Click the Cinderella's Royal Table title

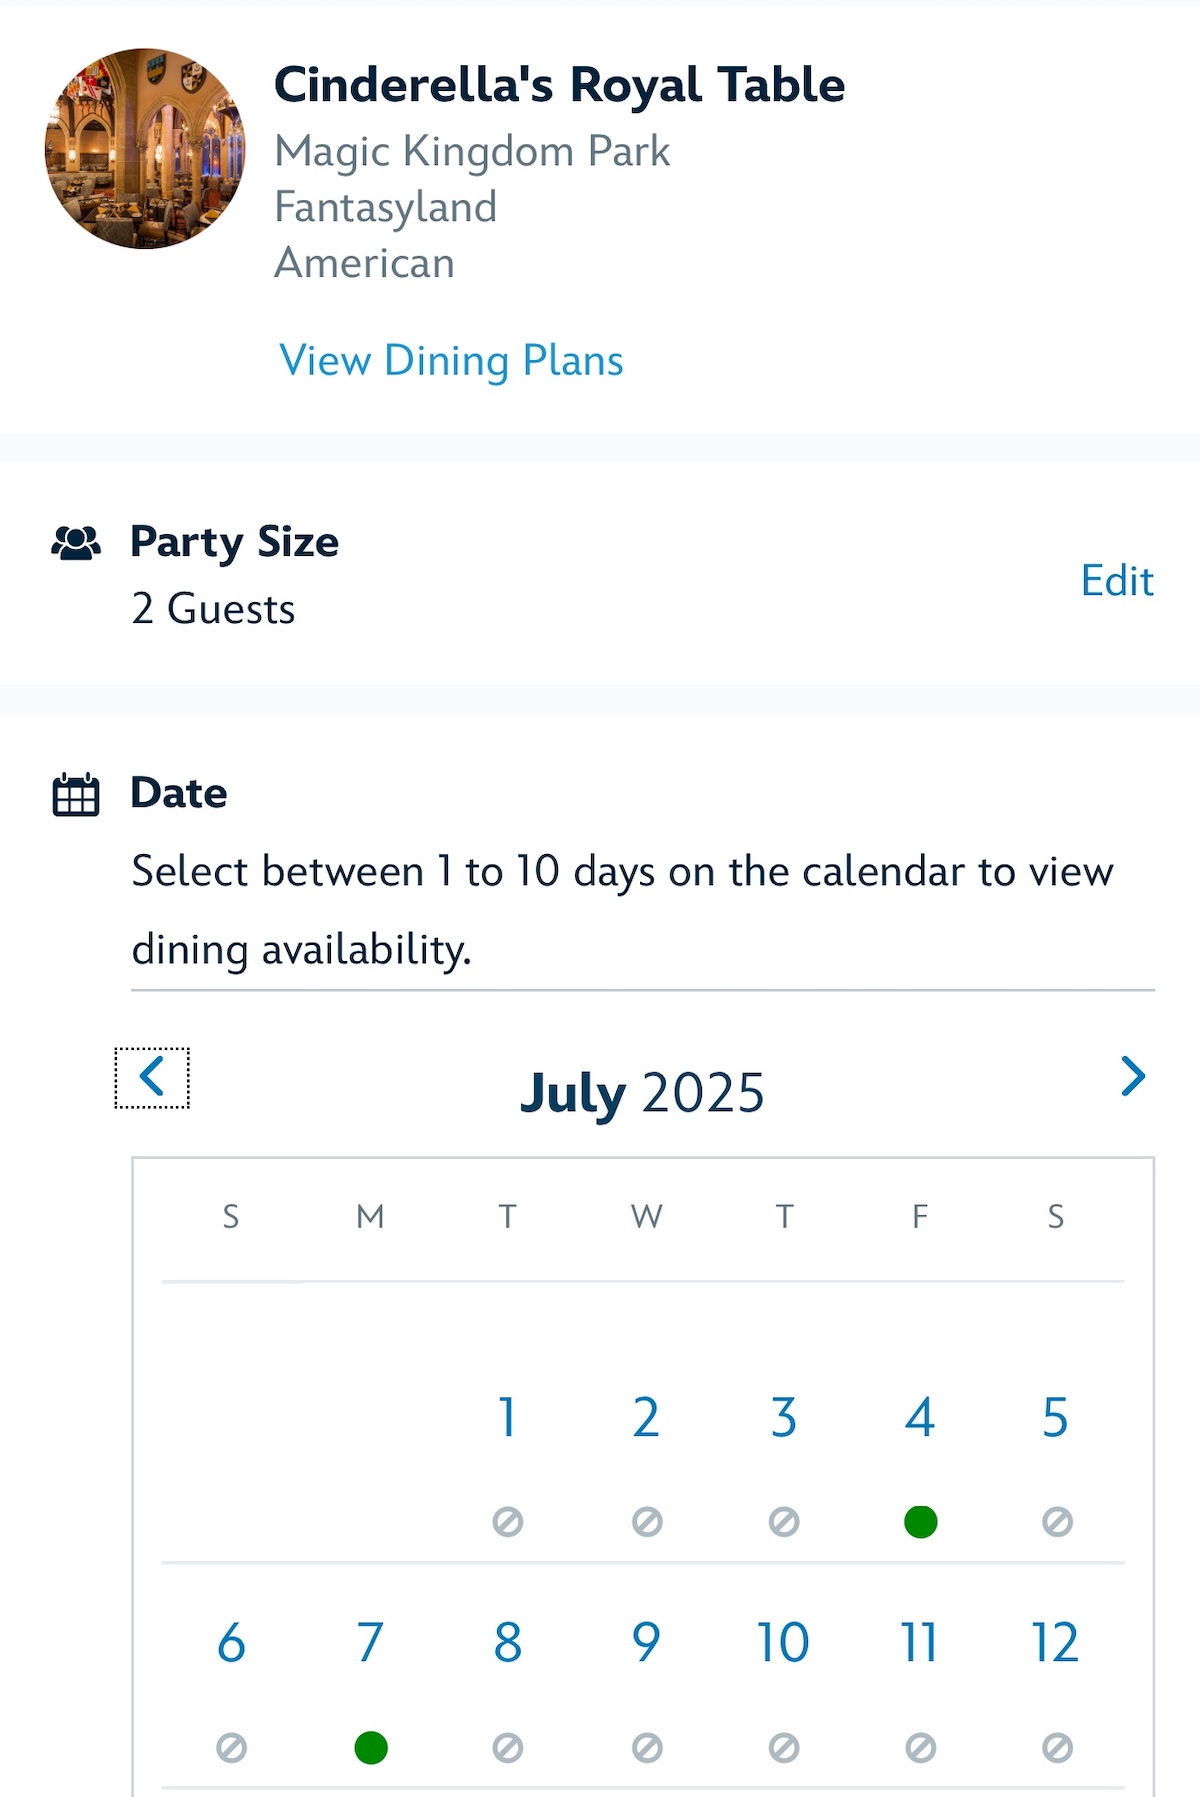(560, 85)
